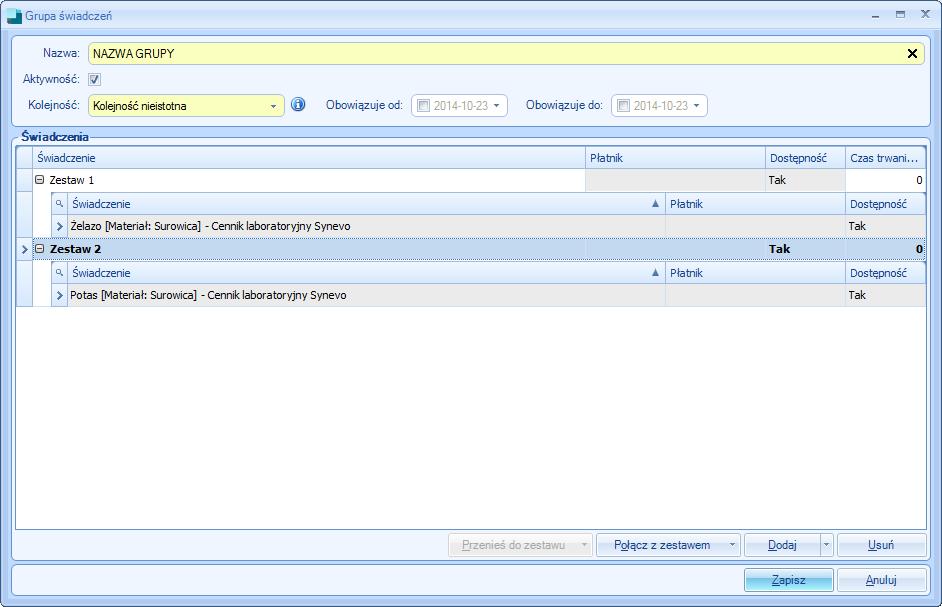Sort Zestaw 1 sub-grid by Świadczenie header
The height and width of the screenshot is (607, 942).
point(366,204)
